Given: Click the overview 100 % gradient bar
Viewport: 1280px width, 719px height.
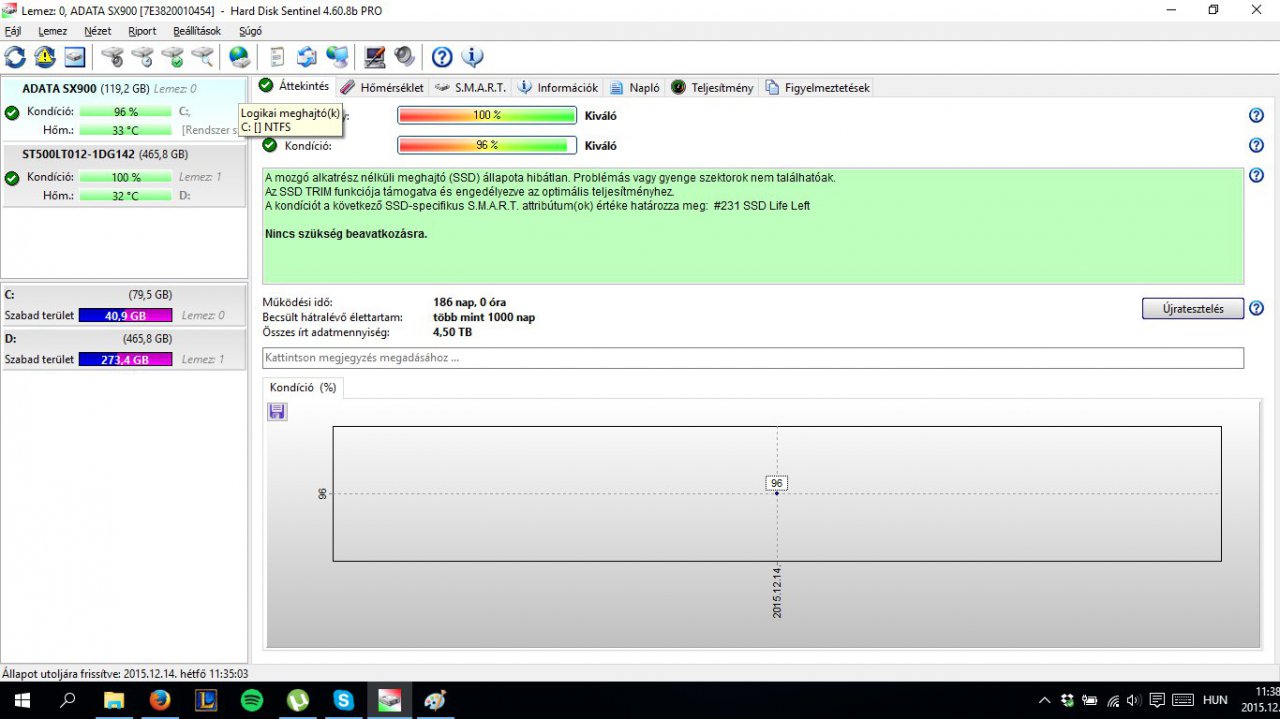Looking at the screenshot, I should [x=487, y=115].
